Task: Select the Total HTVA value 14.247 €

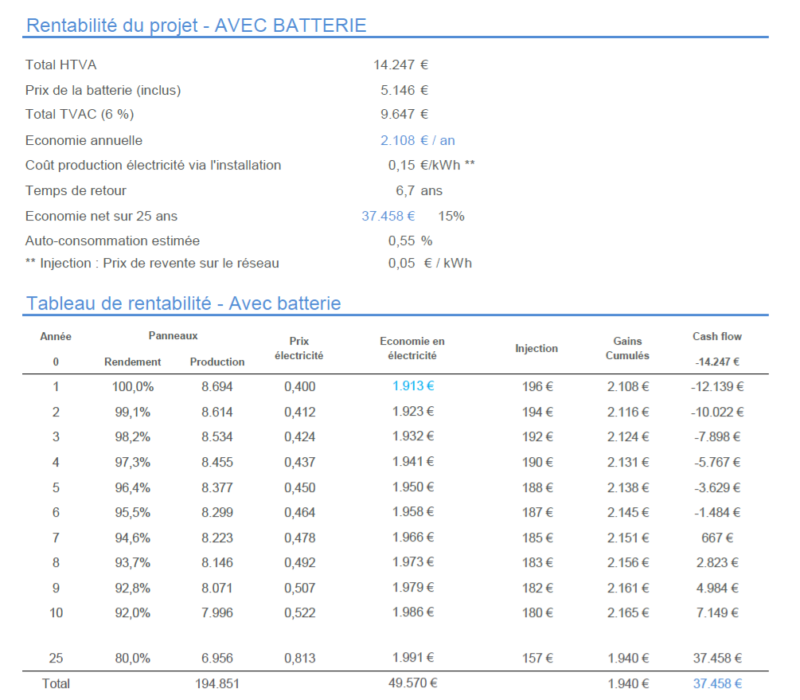Action: click(x=401, y=65)
